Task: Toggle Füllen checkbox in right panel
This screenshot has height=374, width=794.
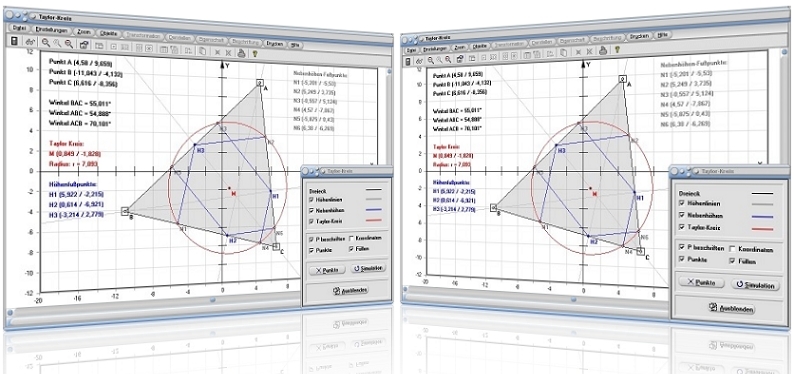Action: click(733, 262)
